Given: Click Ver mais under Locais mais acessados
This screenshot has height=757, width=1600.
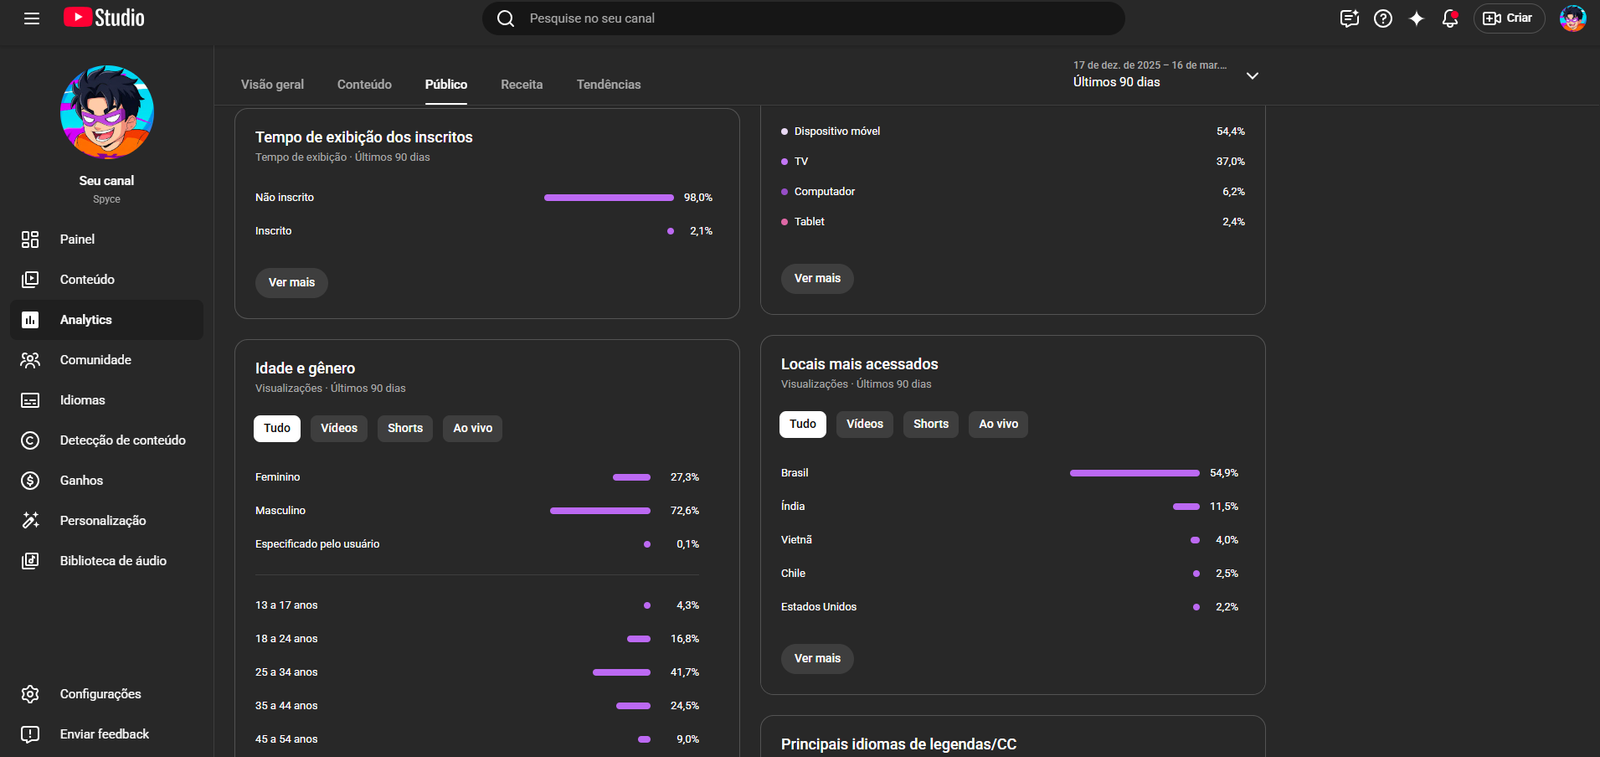Looking at the screenshot, I should click(x=817, y=658).
